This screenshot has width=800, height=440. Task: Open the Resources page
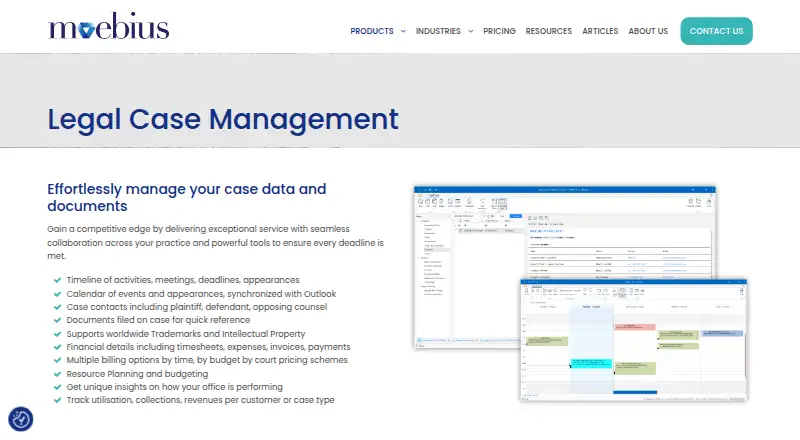[x=548, y=31]
